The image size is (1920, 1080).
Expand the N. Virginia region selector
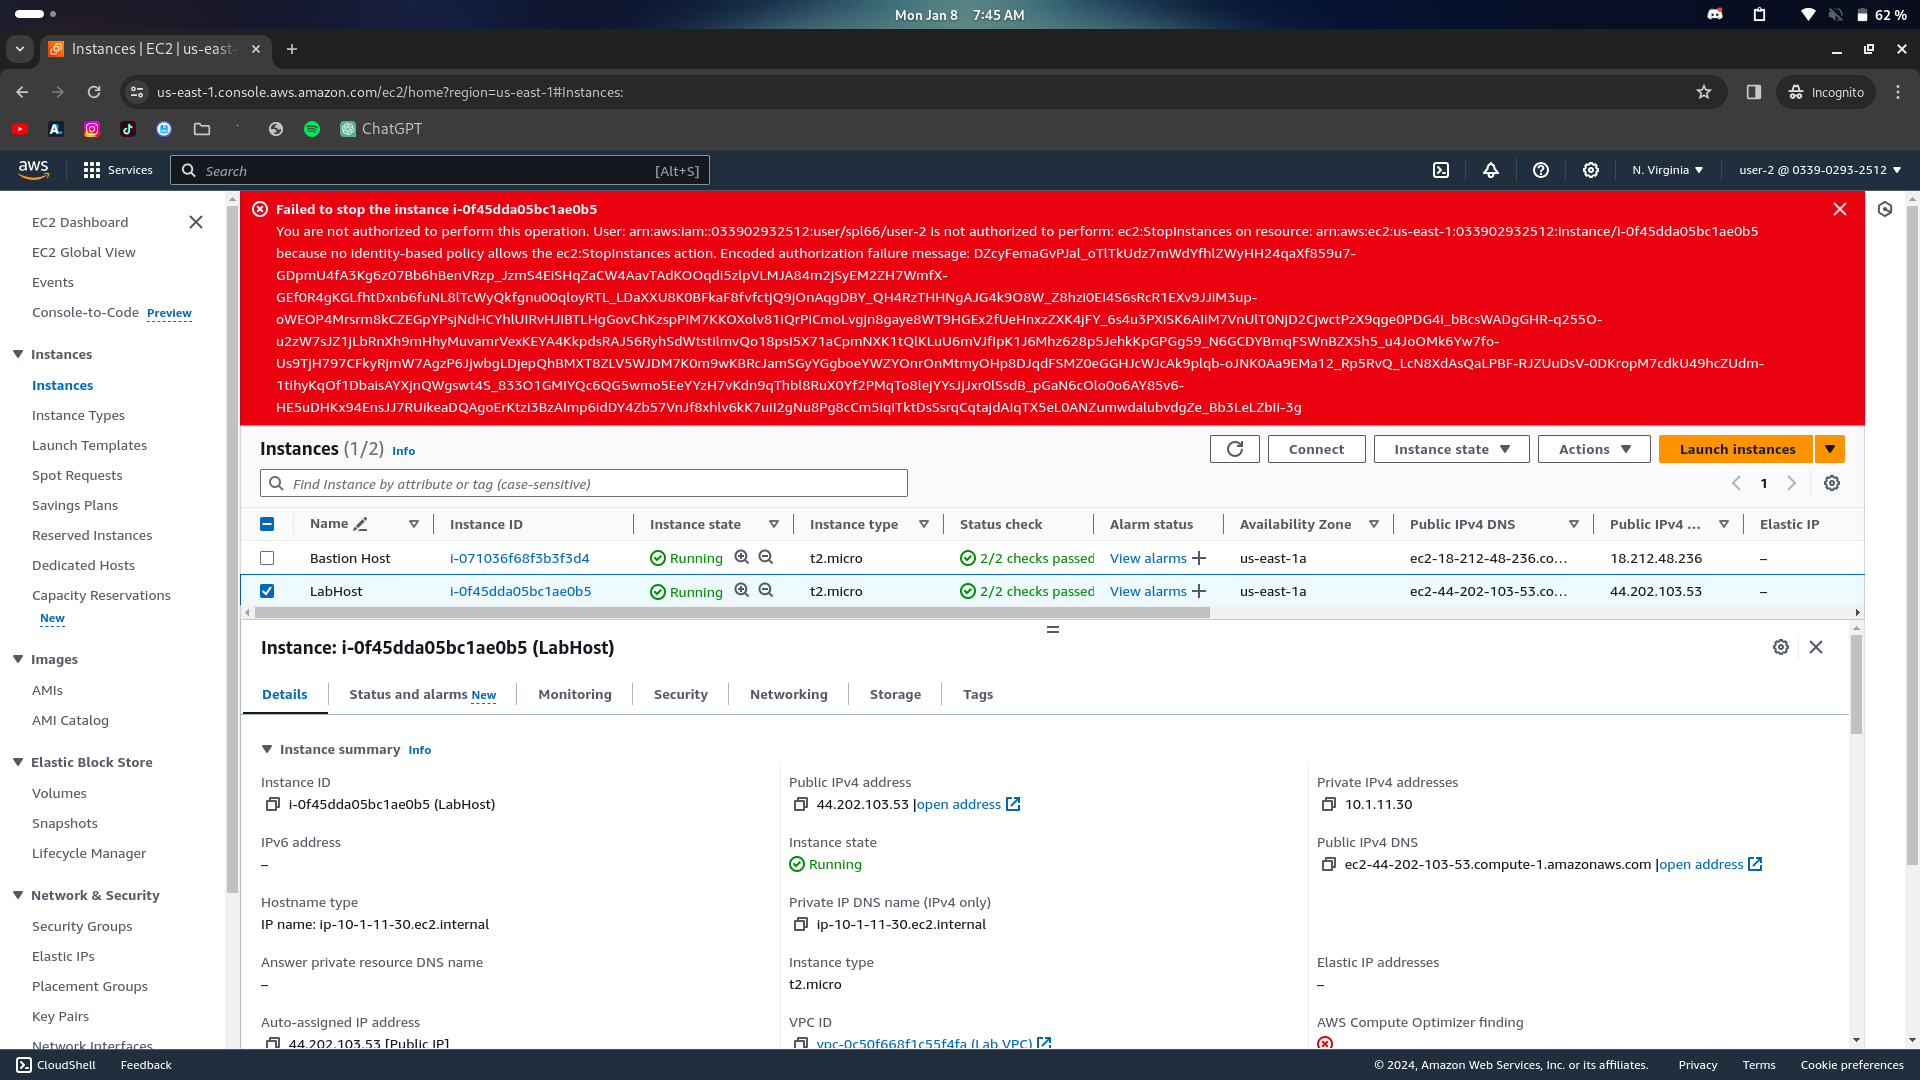point(1667,170)
